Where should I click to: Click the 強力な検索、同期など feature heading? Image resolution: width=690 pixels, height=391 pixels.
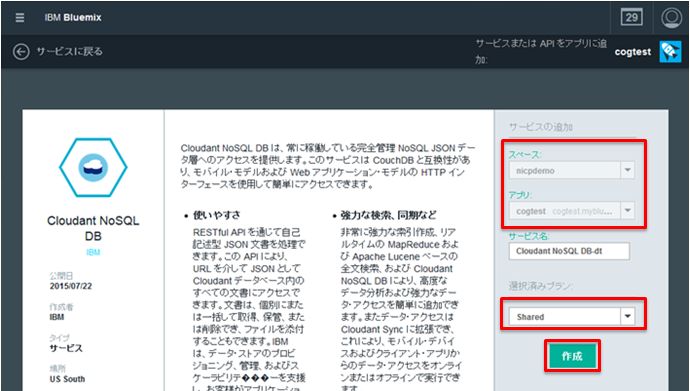tap(388, 216)
